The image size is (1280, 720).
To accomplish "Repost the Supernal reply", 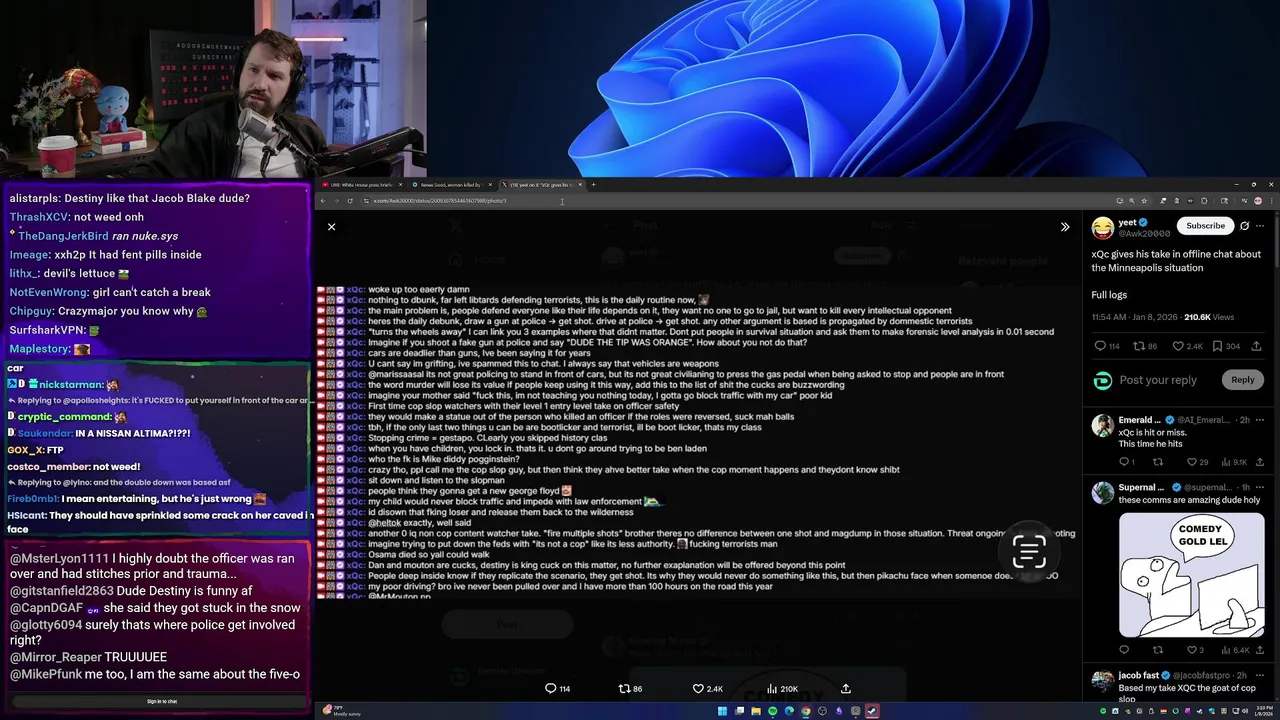I will 1158,650.
